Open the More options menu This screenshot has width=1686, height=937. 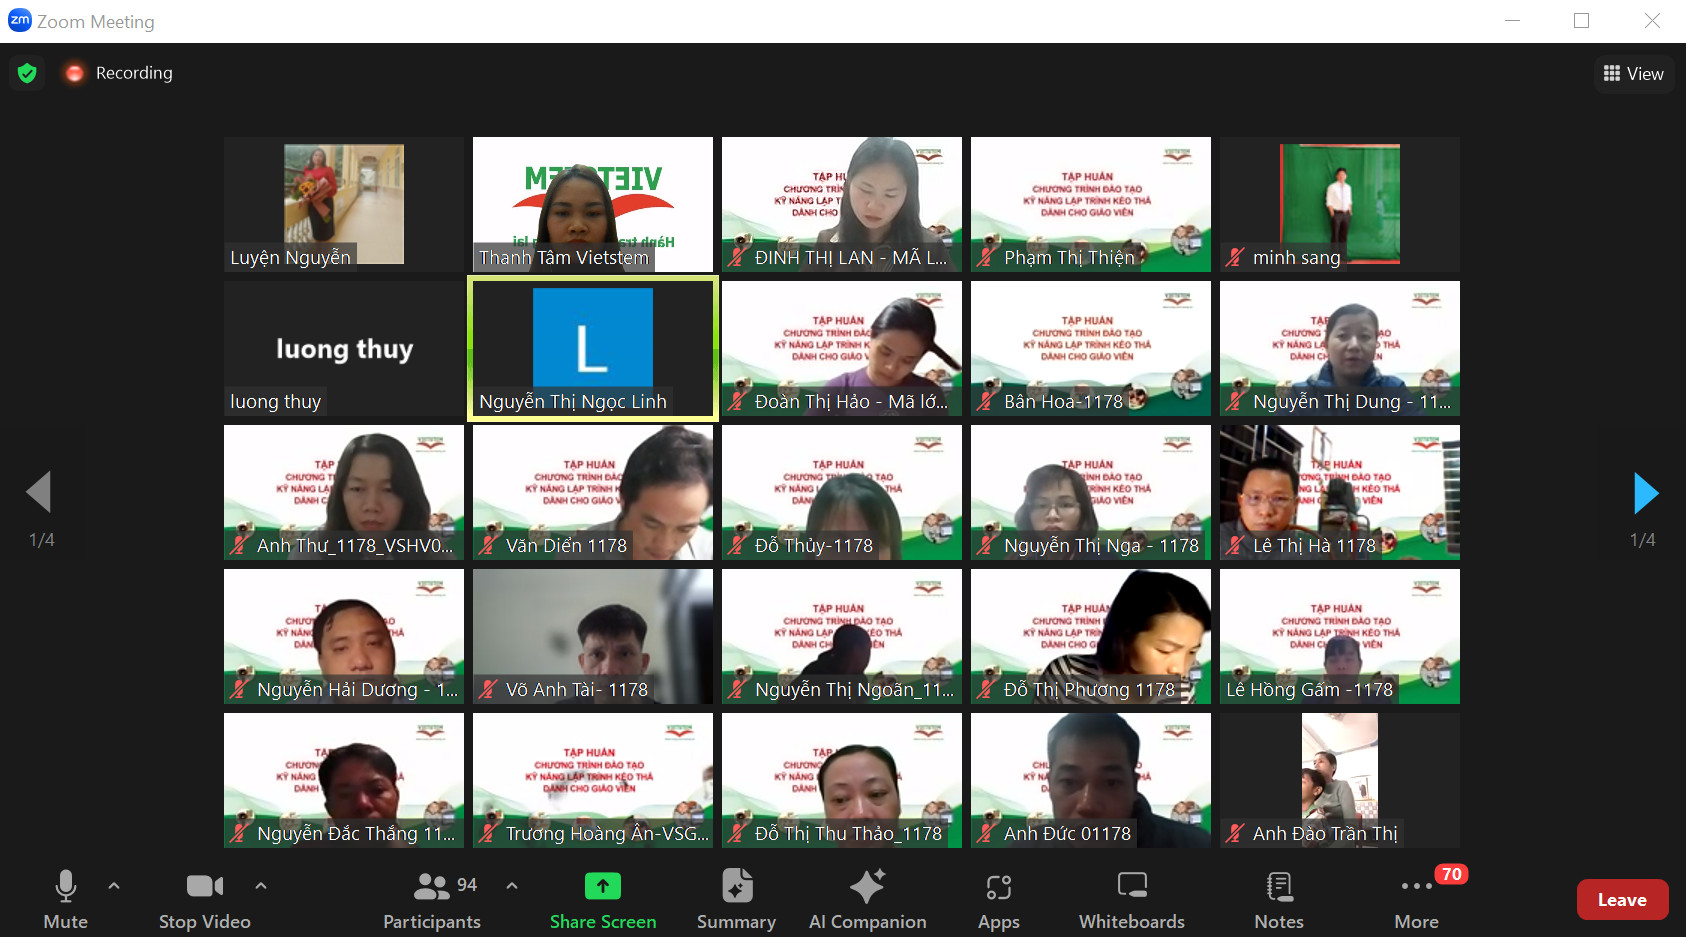1416,899
